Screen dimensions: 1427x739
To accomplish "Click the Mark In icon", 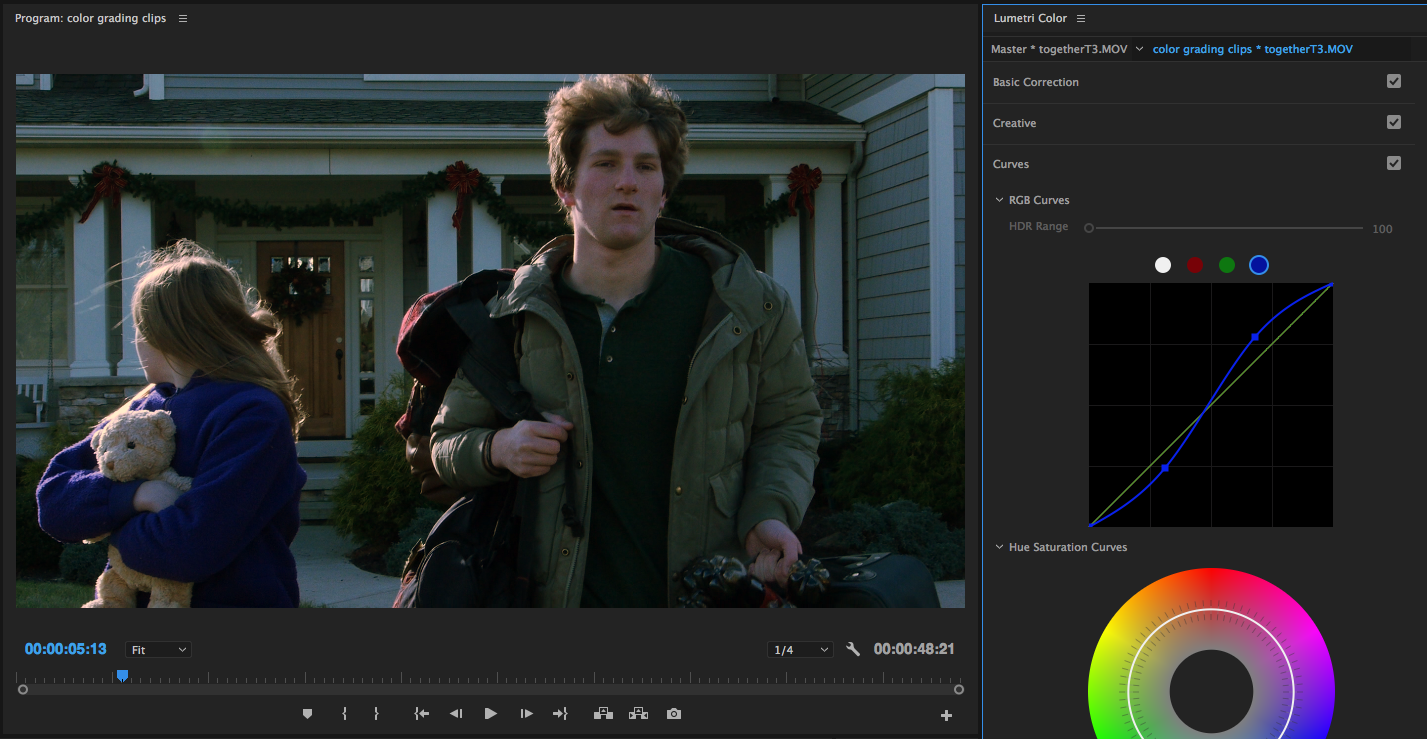I will [344, 713].
